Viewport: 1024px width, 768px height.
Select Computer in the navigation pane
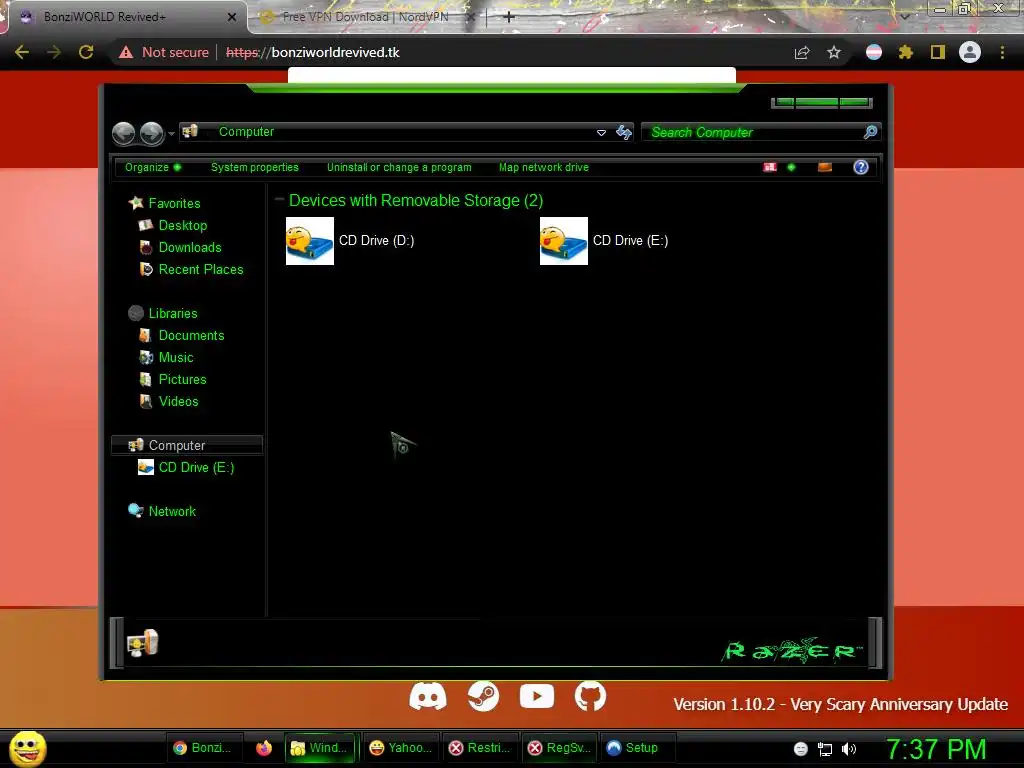coord(187,445)
